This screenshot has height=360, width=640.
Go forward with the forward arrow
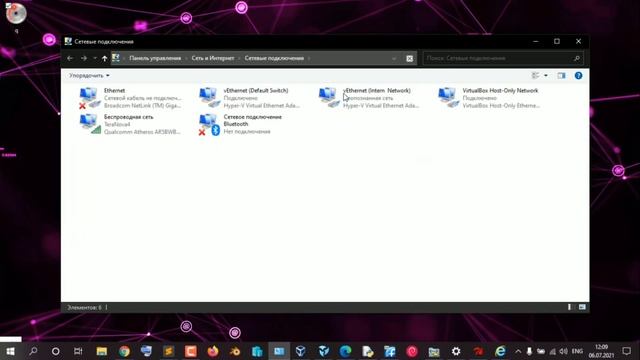[x=84, y=58]
